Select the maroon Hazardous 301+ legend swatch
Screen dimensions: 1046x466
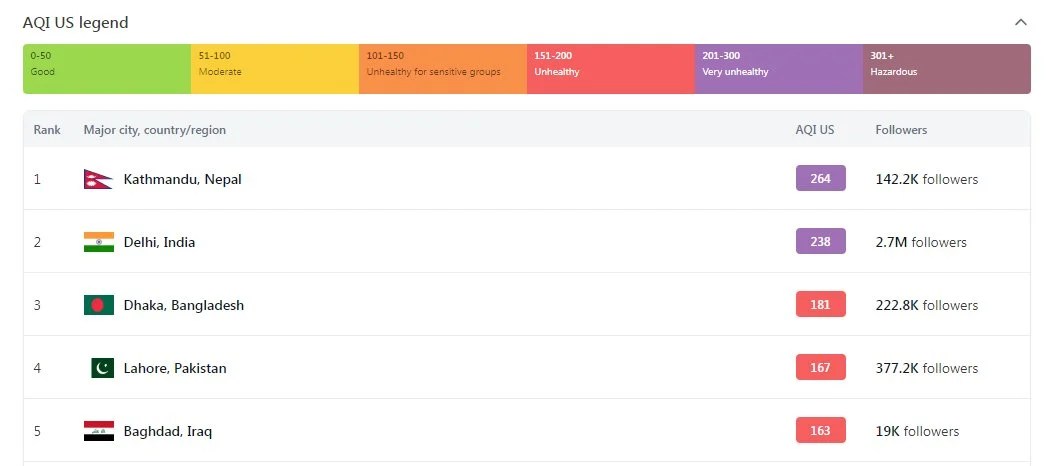coord(947,69)
